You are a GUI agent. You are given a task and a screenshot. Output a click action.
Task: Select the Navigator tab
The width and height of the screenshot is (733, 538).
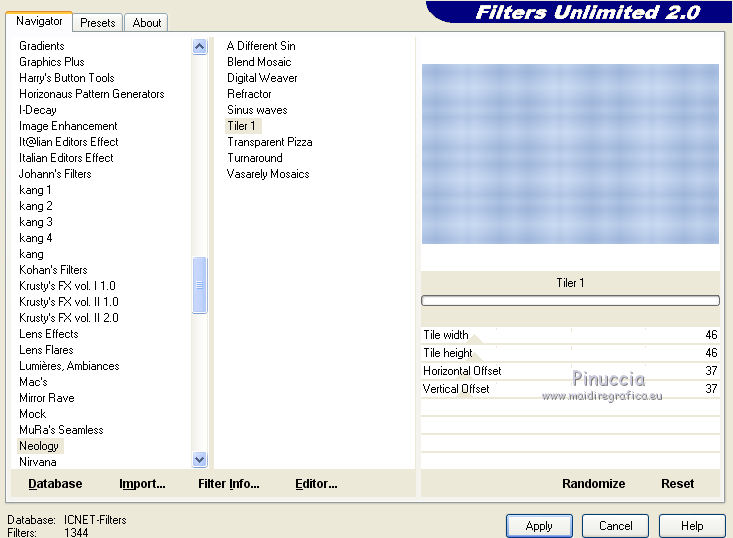point(39,21)
